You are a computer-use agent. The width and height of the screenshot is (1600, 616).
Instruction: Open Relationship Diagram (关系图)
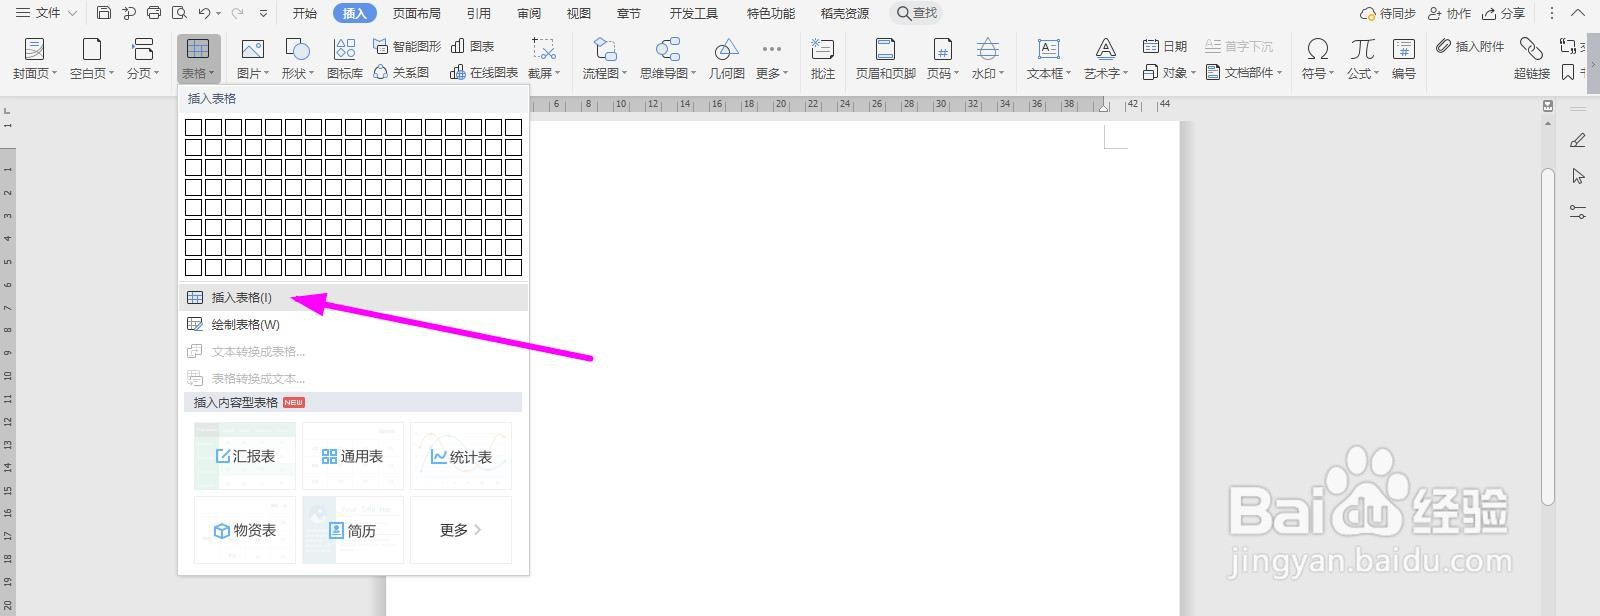[401, 72]
